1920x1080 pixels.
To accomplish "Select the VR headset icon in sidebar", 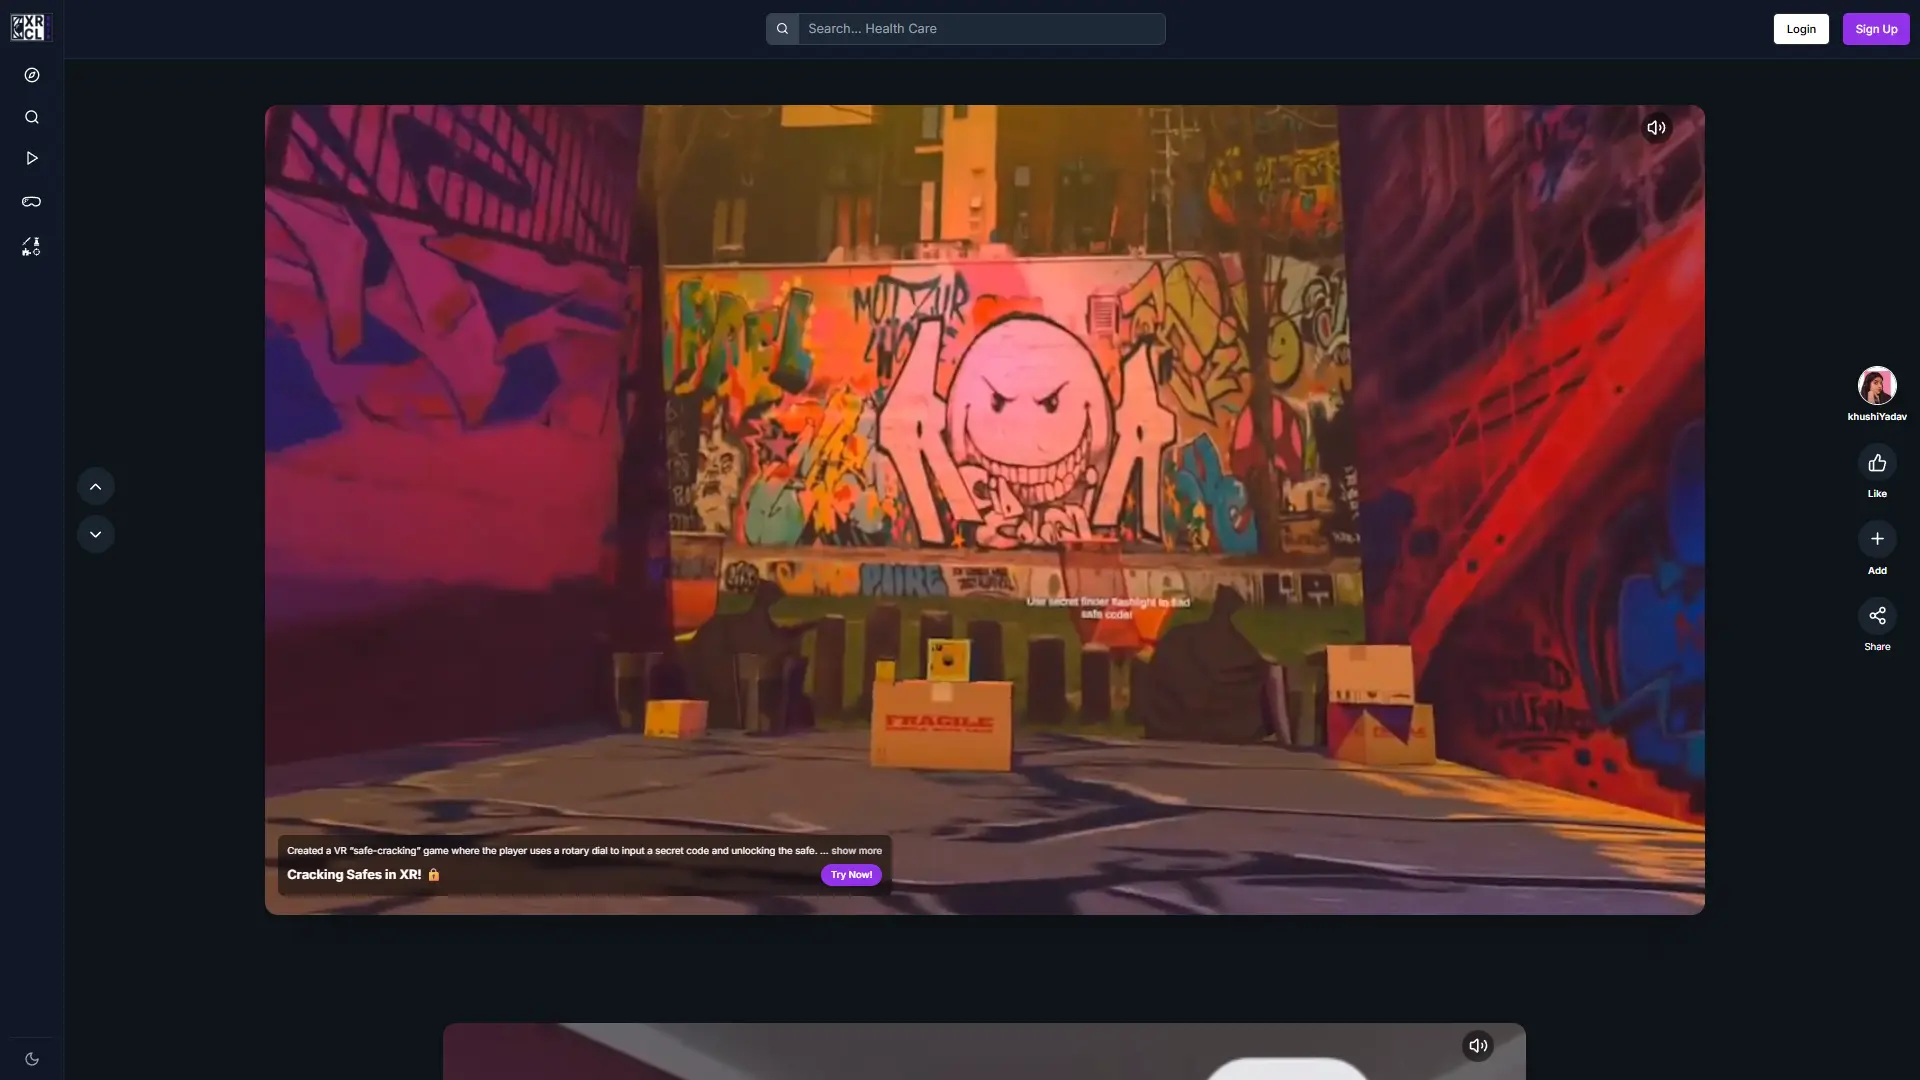I will (32, 202).
